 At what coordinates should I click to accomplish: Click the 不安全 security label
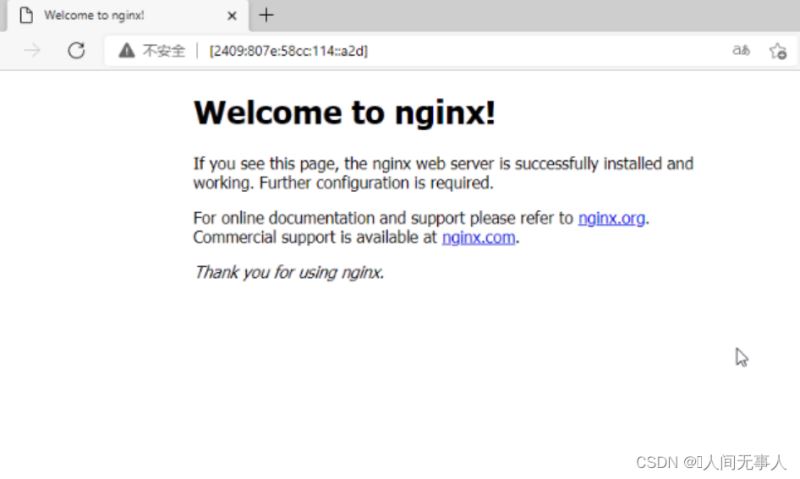164,51
